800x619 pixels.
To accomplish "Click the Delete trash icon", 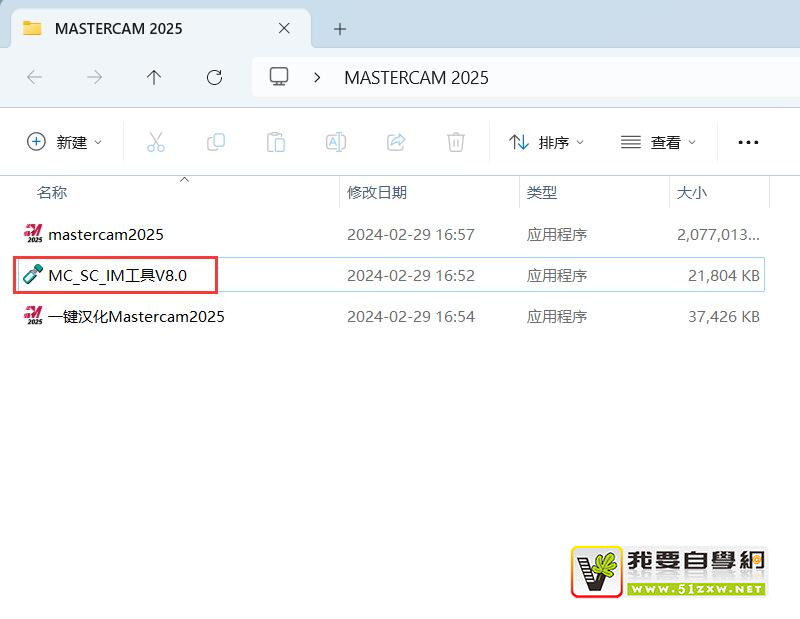I will [456, 142].
